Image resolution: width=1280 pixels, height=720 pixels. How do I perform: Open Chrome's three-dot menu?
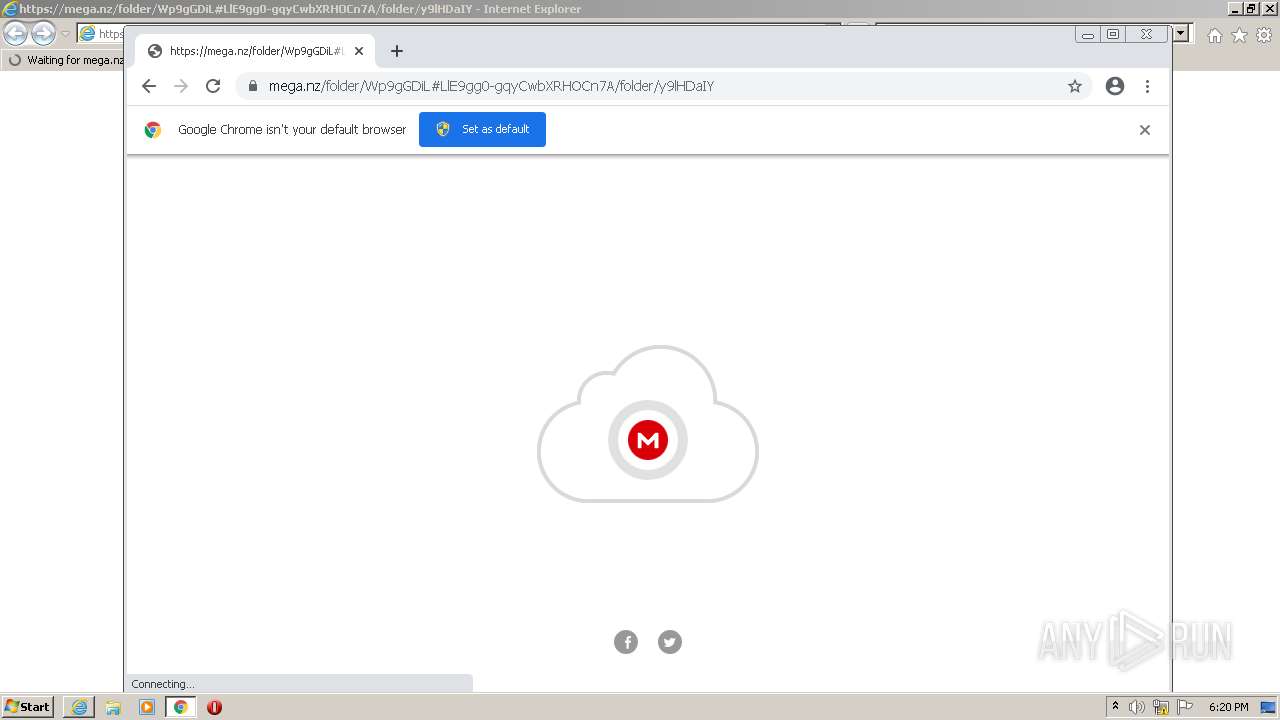click(x=1148, y=86)
